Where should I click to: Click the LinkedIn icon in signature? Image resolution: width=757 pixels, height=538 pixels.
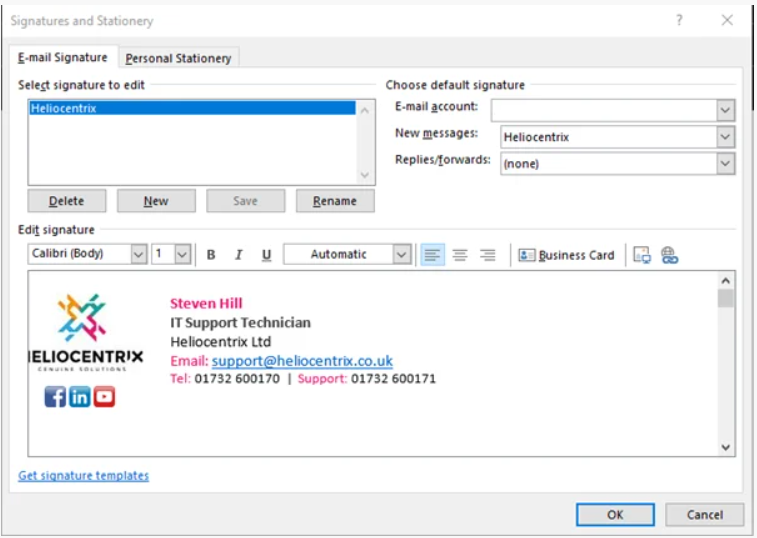click(80, 397)
